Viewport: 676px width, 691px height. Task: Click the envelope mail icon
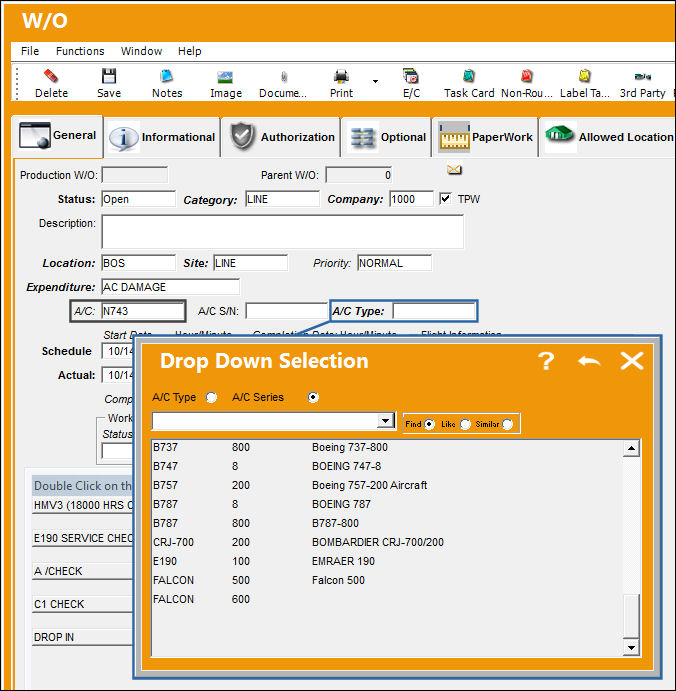coord(454,170)
